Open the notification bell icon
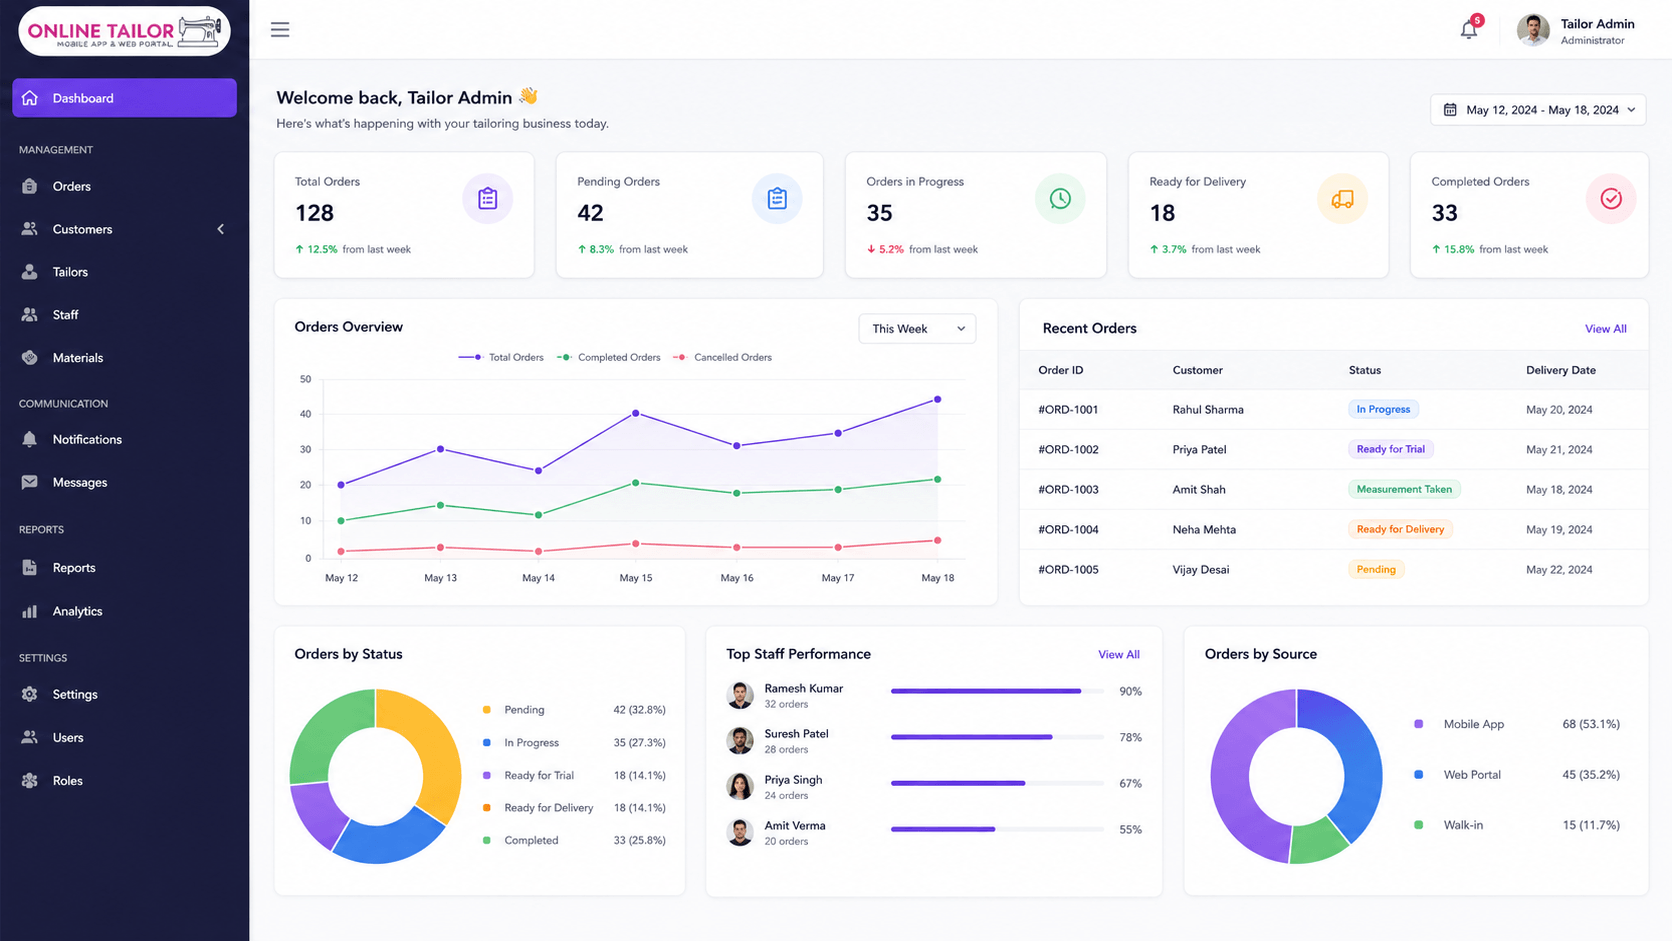This screenshot has height=941, width=1672. [1468, 30]
